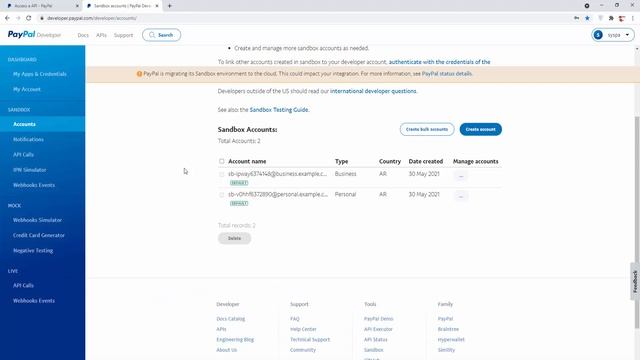Open Docs Catalog footer link
The image size is (640, 360).
[x=231, y=319]
